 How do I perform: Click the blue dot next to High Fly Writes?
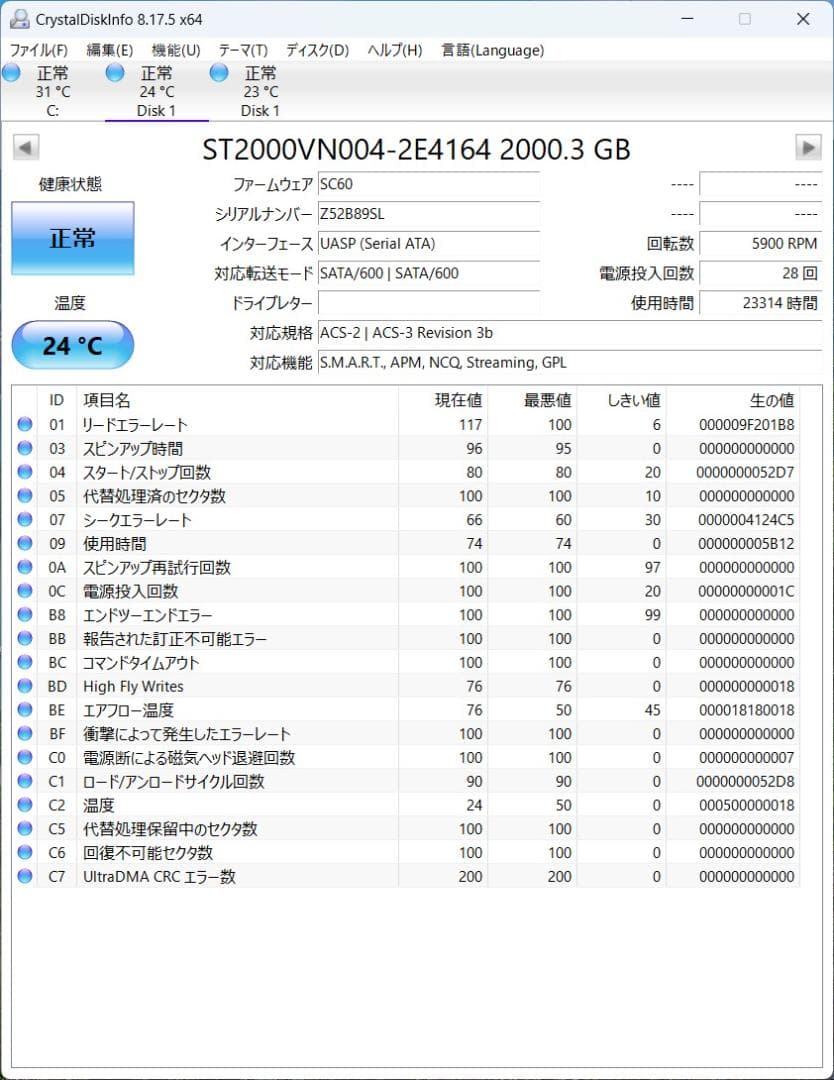tap(25, 686)
